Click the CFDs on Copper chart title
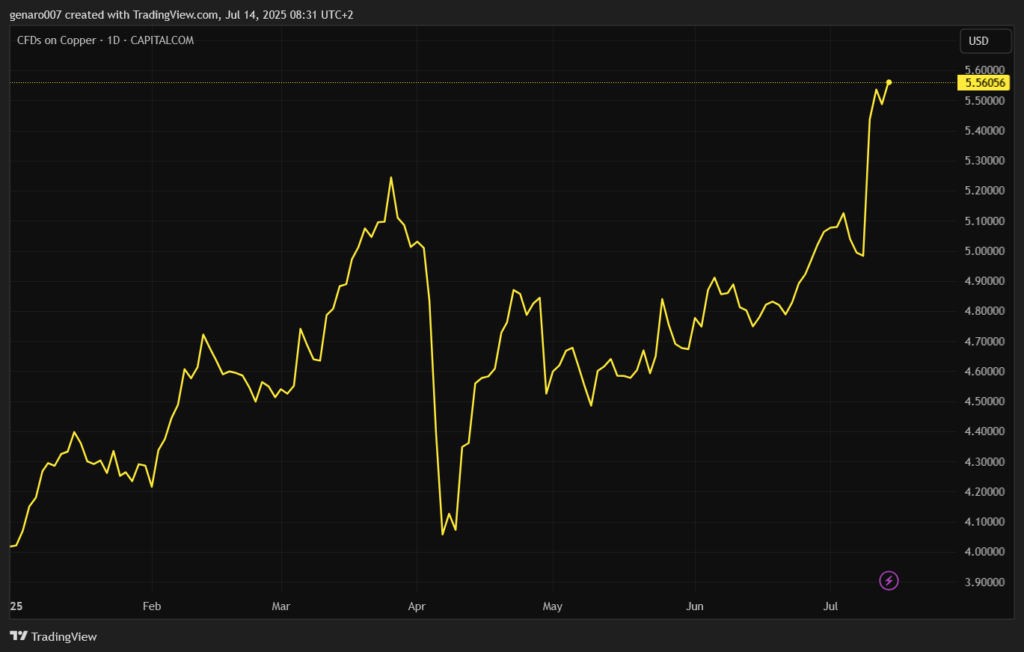Screen dimensions: 1024x652 tap(105, 40)
